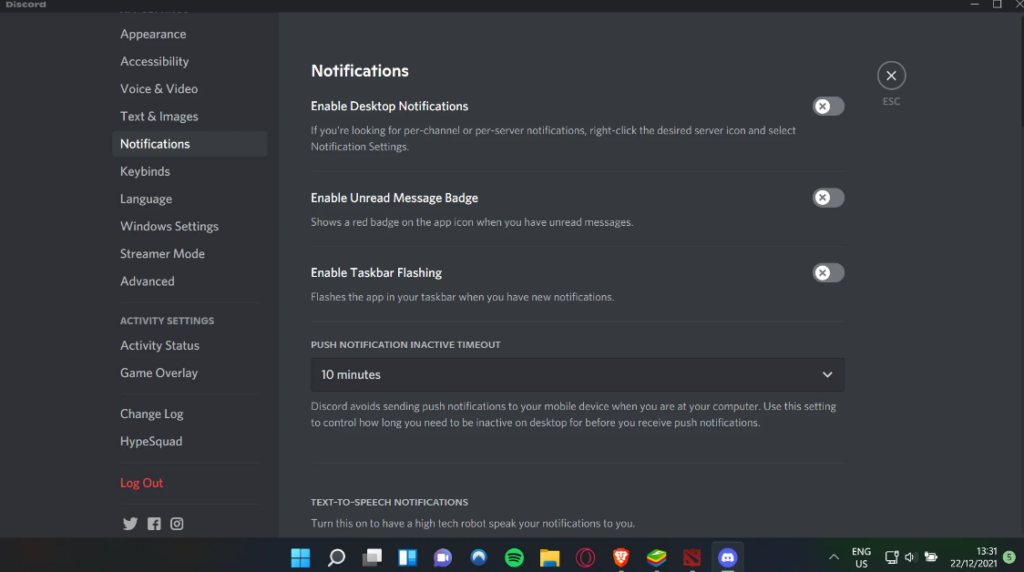
Task: Show hidden system tray icons
Action: pyautogui.click(x=834, y=558)
